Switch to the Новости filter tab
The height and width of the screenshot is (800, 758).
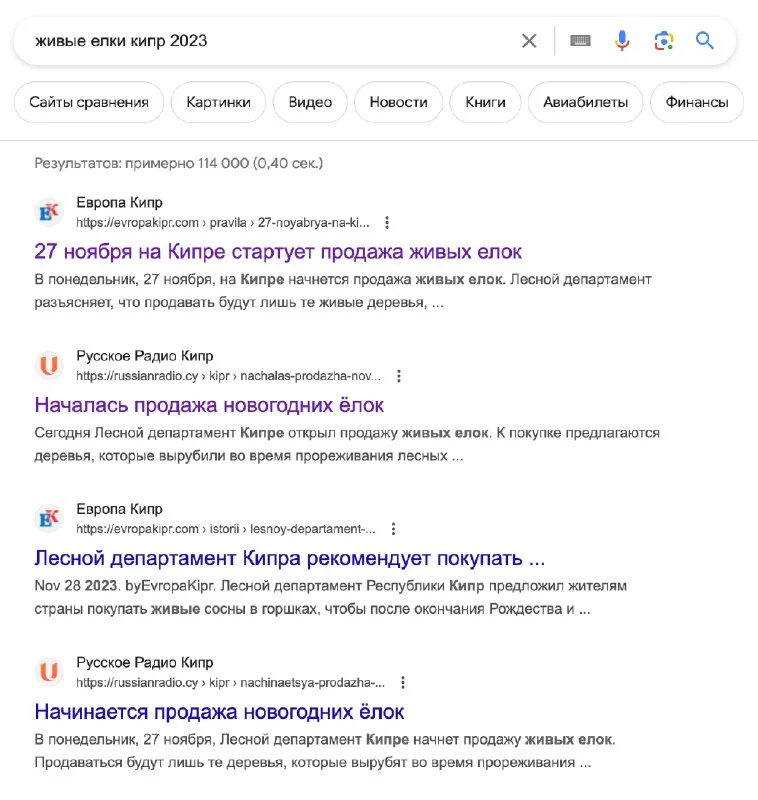point(398,102)
